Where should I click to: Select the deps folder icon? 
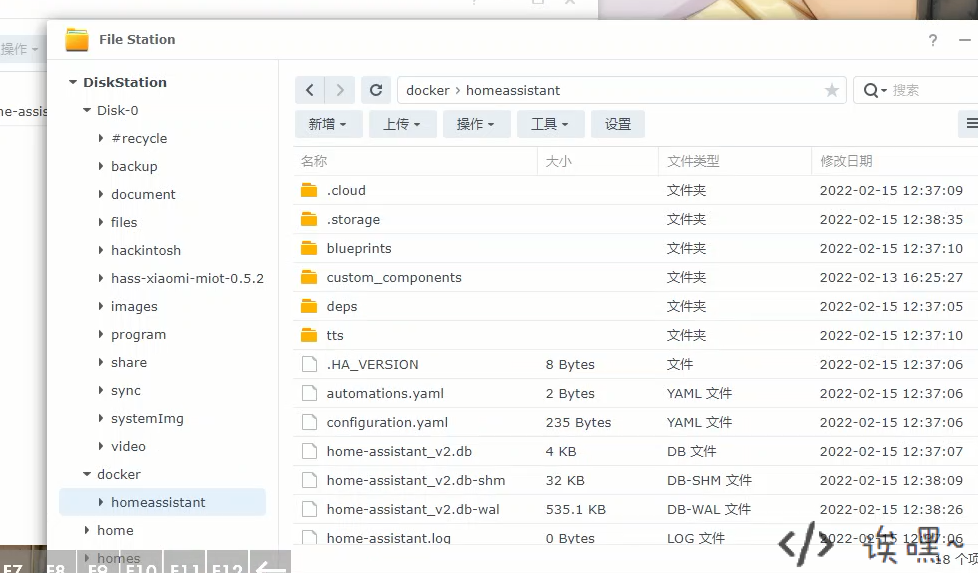click(309, 306)
